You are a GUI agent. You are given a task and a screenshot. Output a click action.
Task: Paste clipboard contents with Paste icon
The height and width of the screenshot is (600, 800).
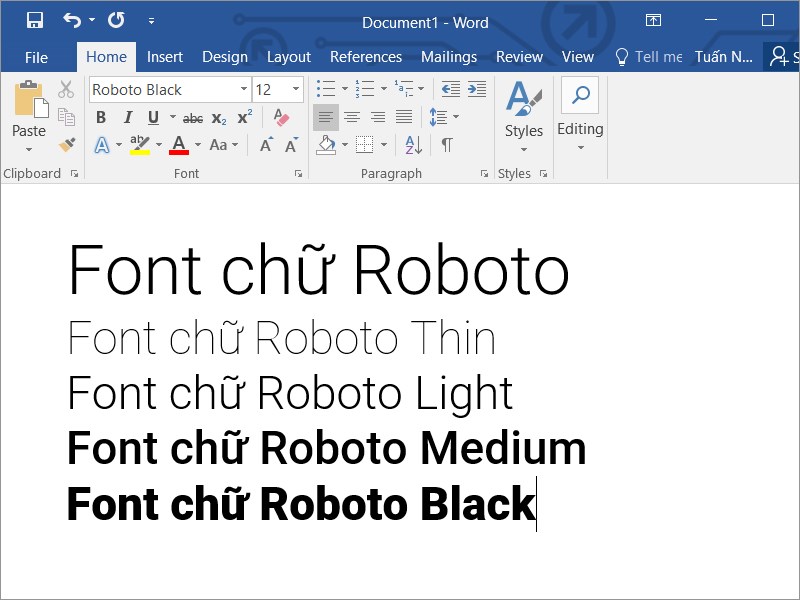click(30, 99)
